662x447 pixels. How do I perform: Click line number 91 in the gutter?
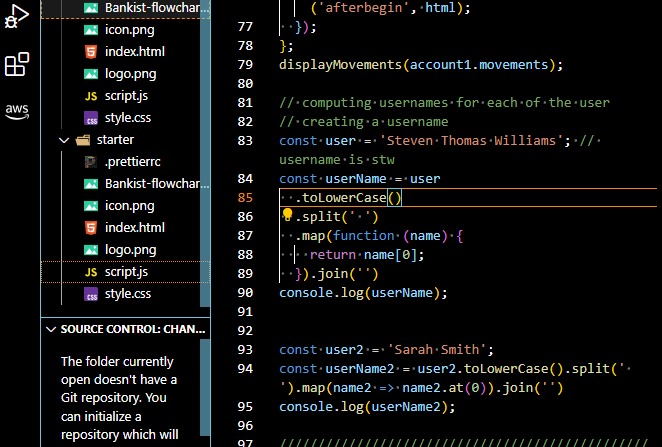[245, 312]
